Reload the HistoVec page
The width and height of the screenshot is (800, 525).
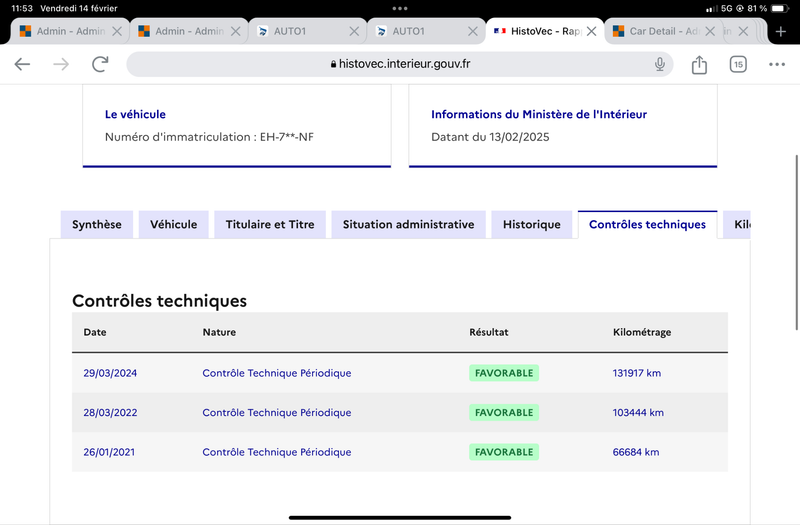pos(100,64)
